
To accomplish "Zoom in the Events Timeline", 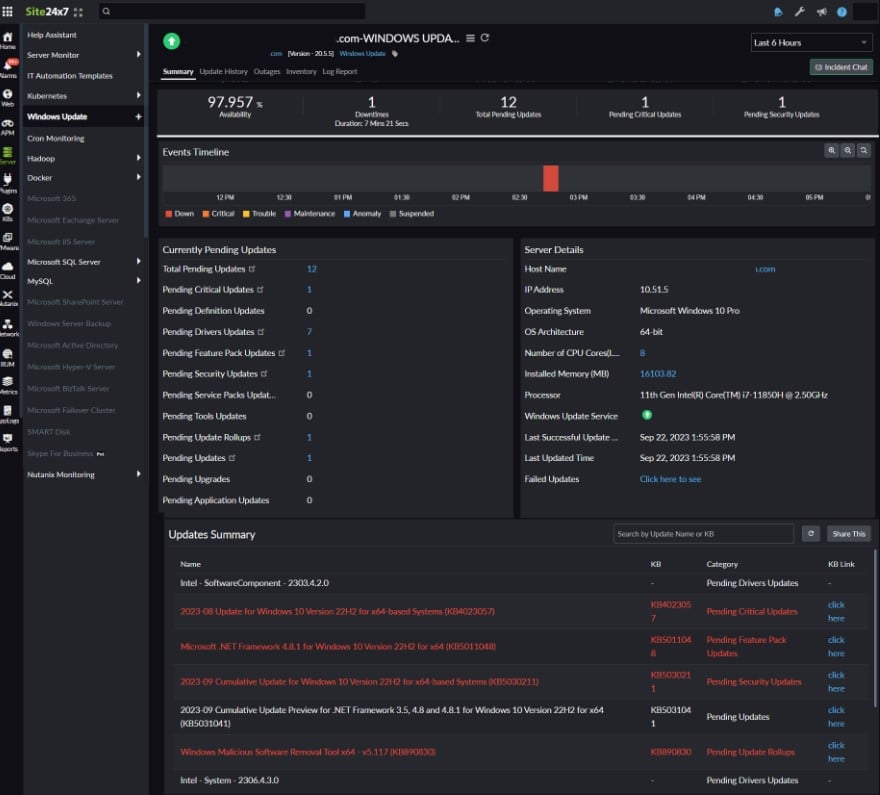I will tap(832, 150).
